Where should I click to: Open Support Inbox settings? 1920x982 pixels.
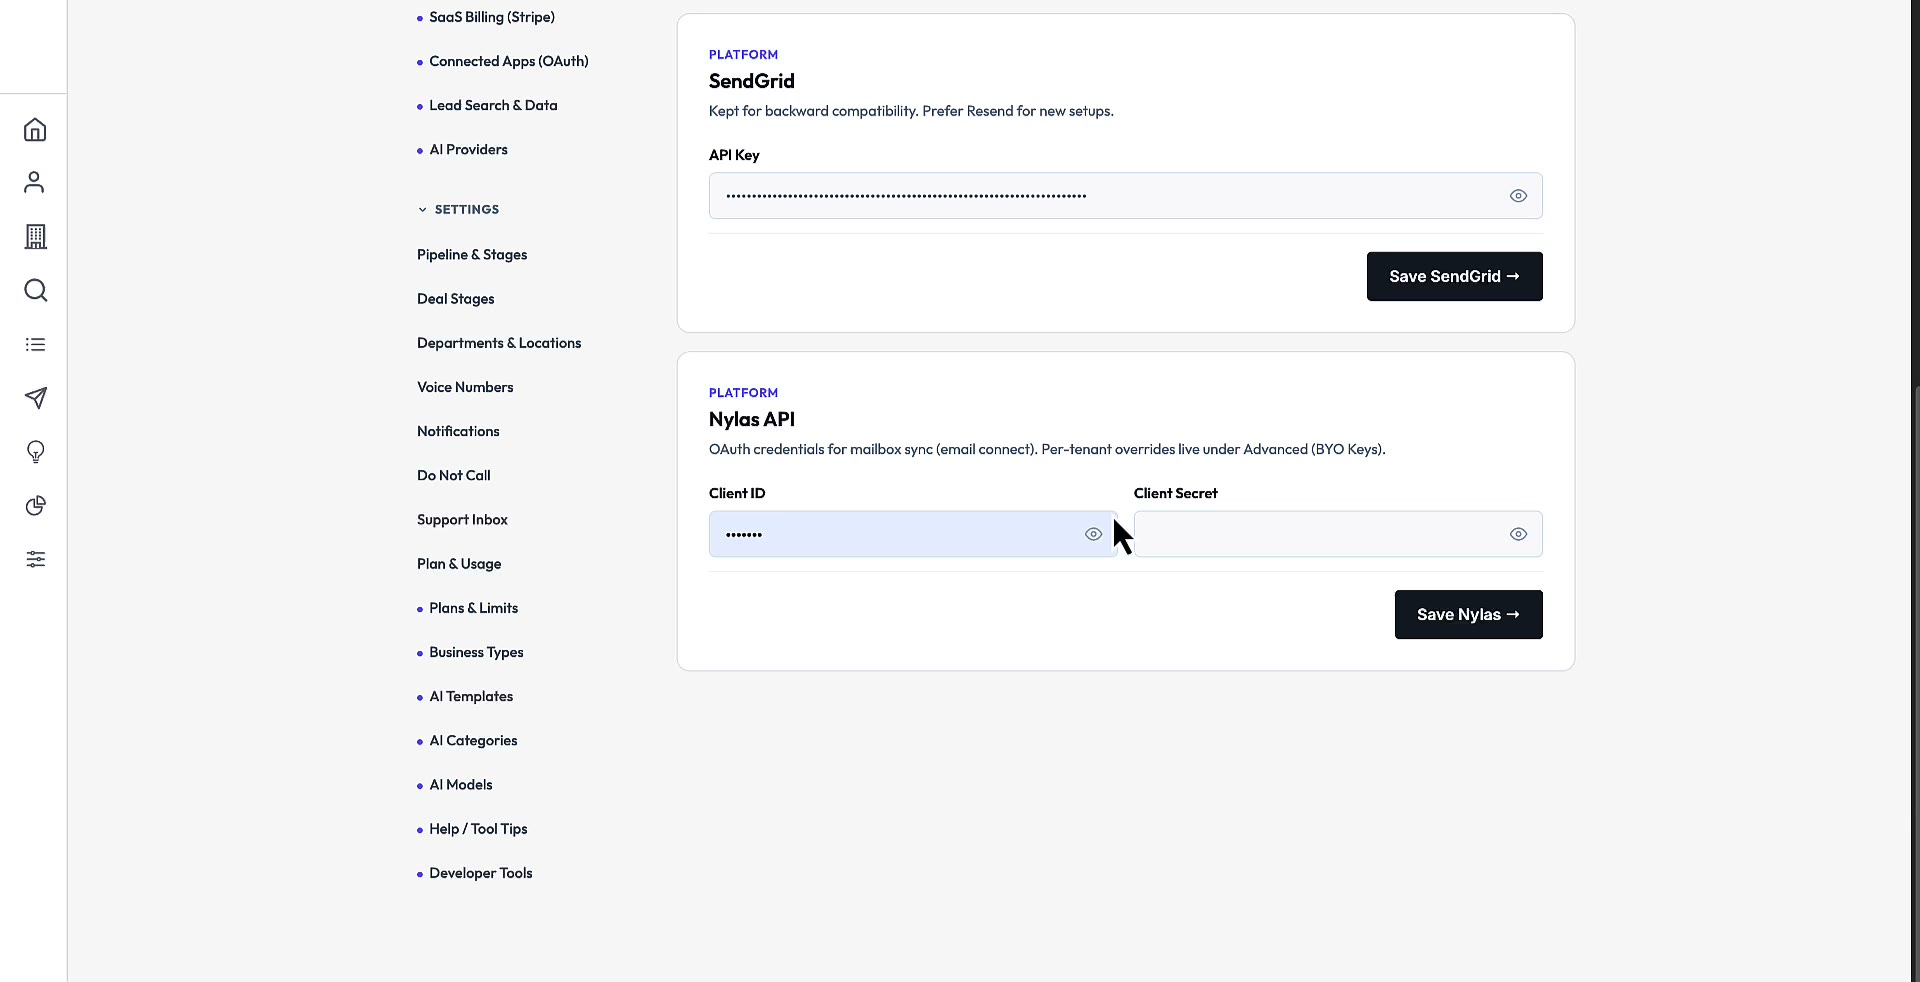(x=462, y=520)
